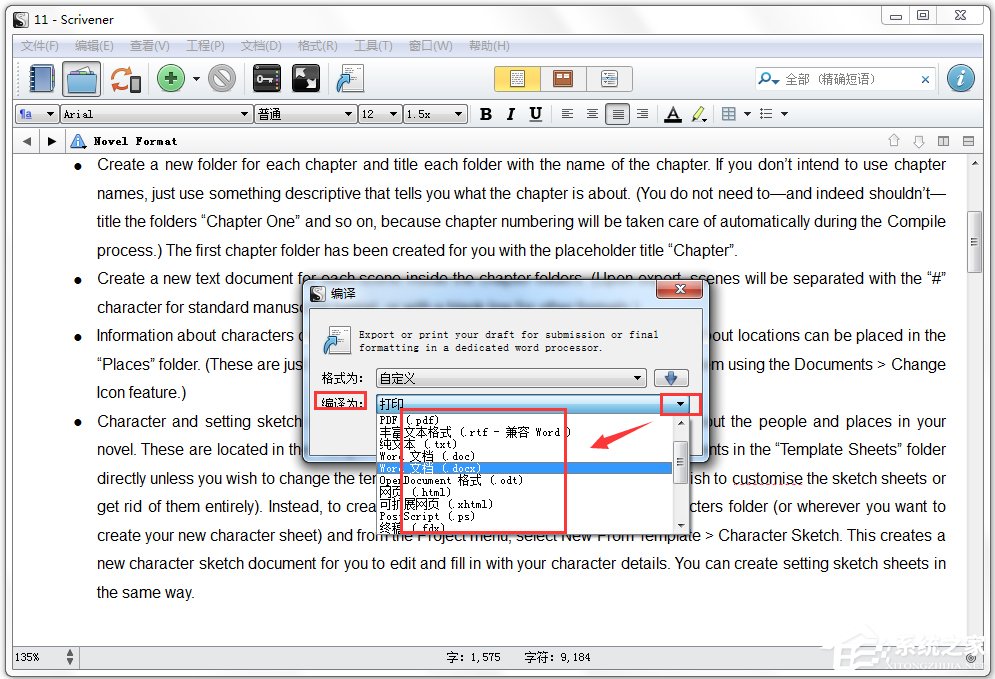Open the paragraph style preset dropdown
The image size is (995, 679).
pos(37,114)
